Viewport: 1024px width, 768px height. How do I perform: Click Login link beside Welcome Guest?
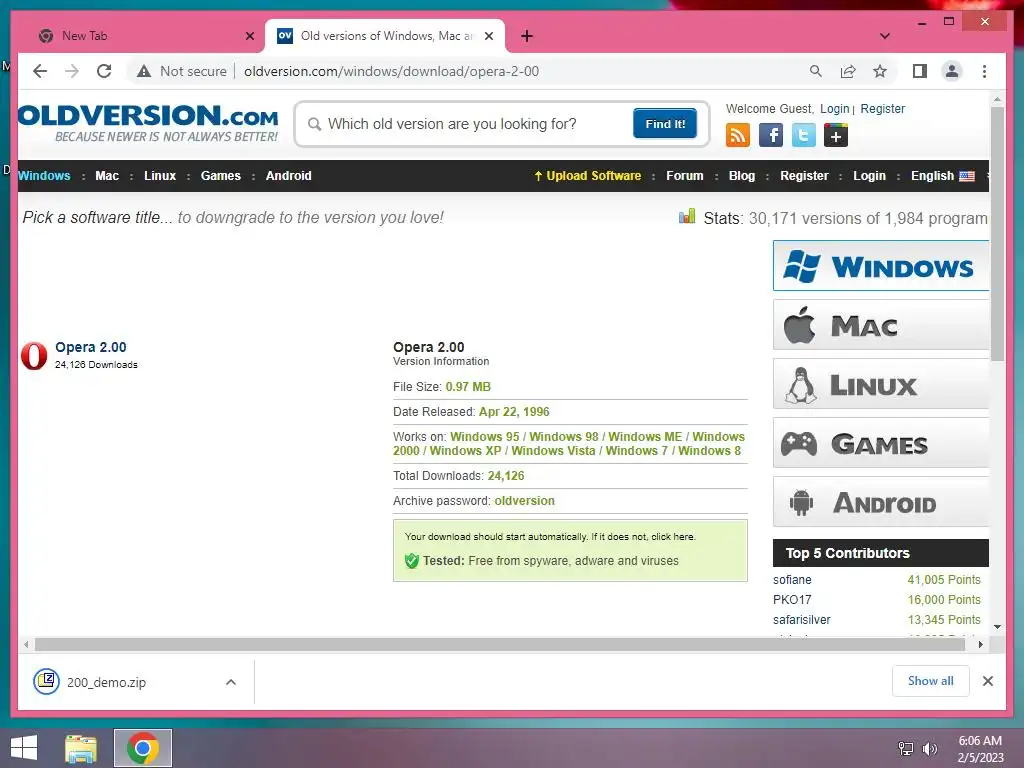tap(835, 108)
